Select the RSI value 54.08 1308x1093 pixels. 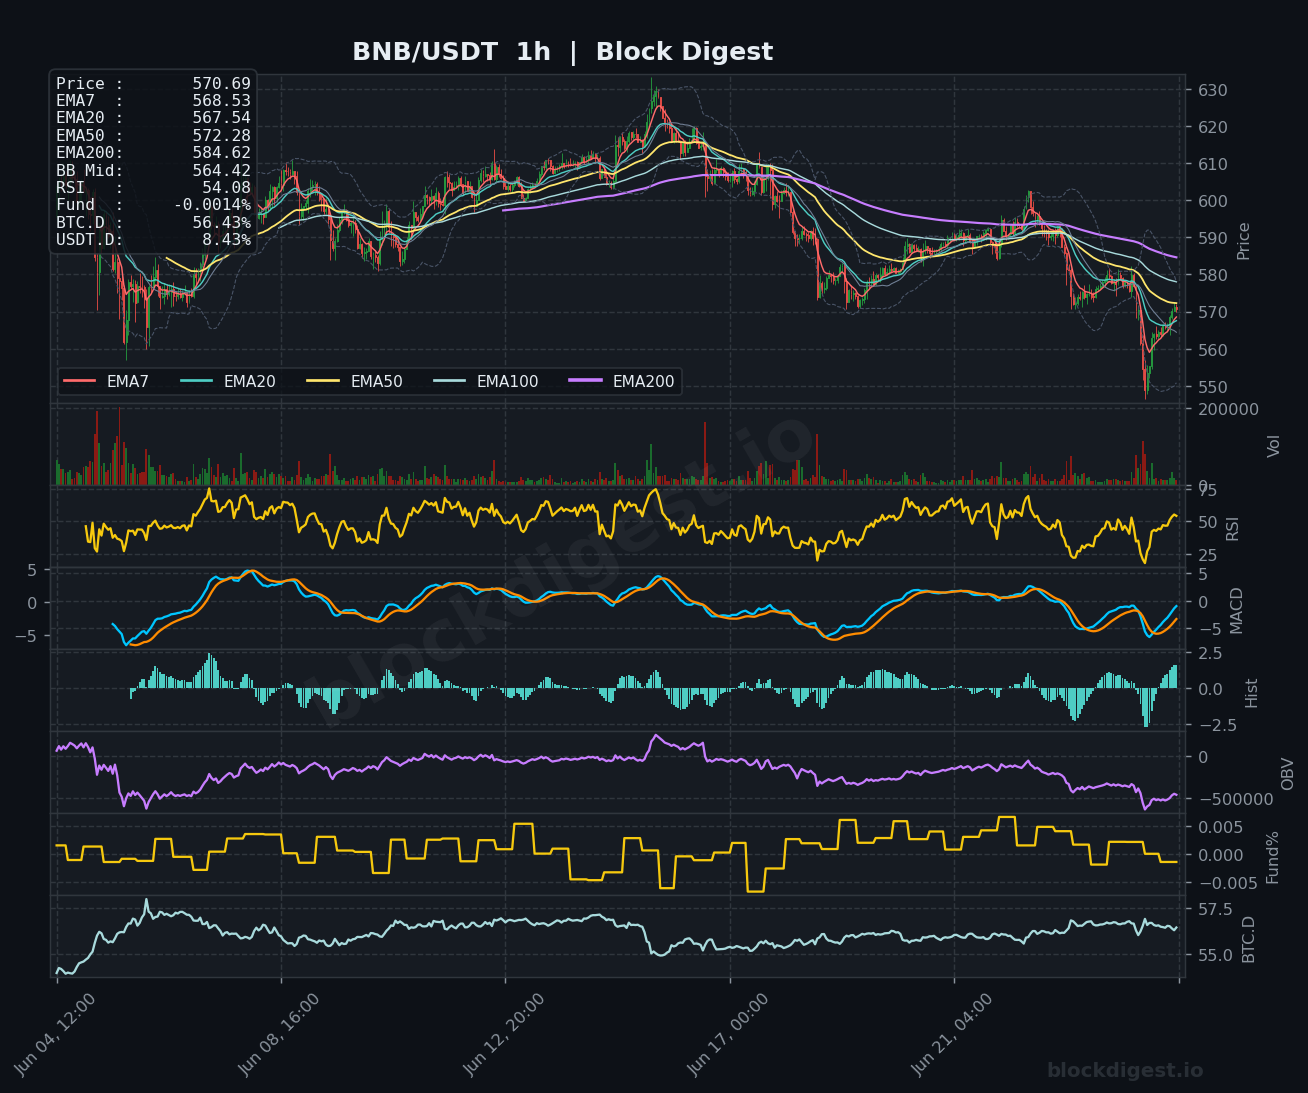pyautogui.click(x=227, y=188)
